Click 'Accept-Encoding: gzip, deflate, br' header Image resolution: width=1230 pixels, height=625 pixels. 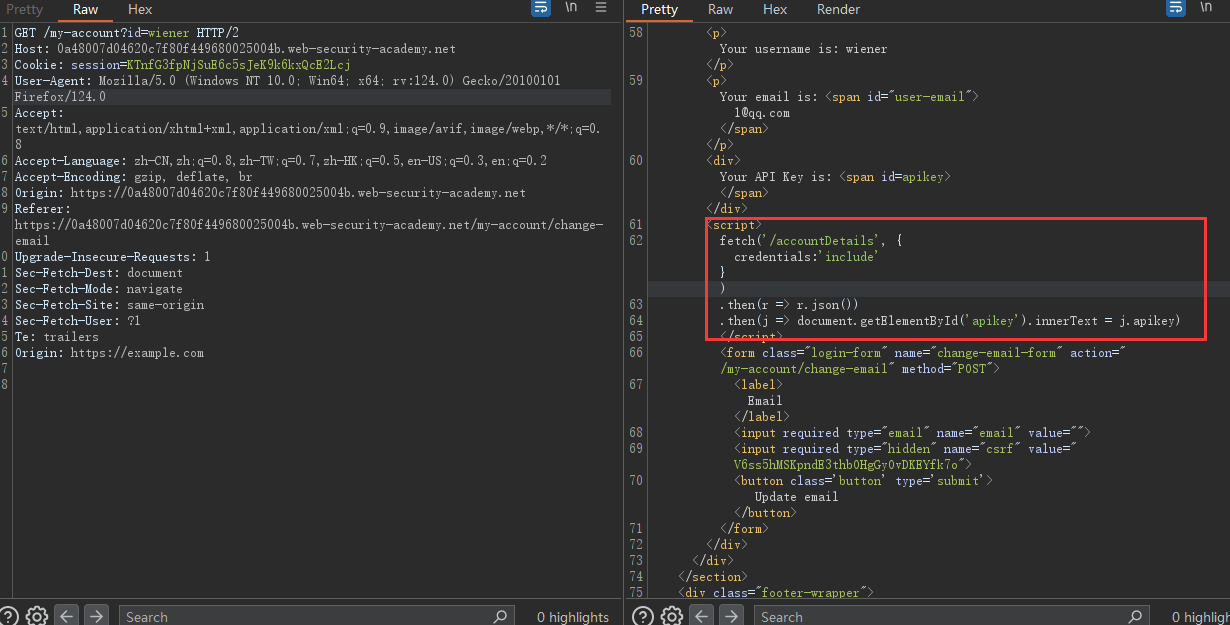tap(134, 177)
